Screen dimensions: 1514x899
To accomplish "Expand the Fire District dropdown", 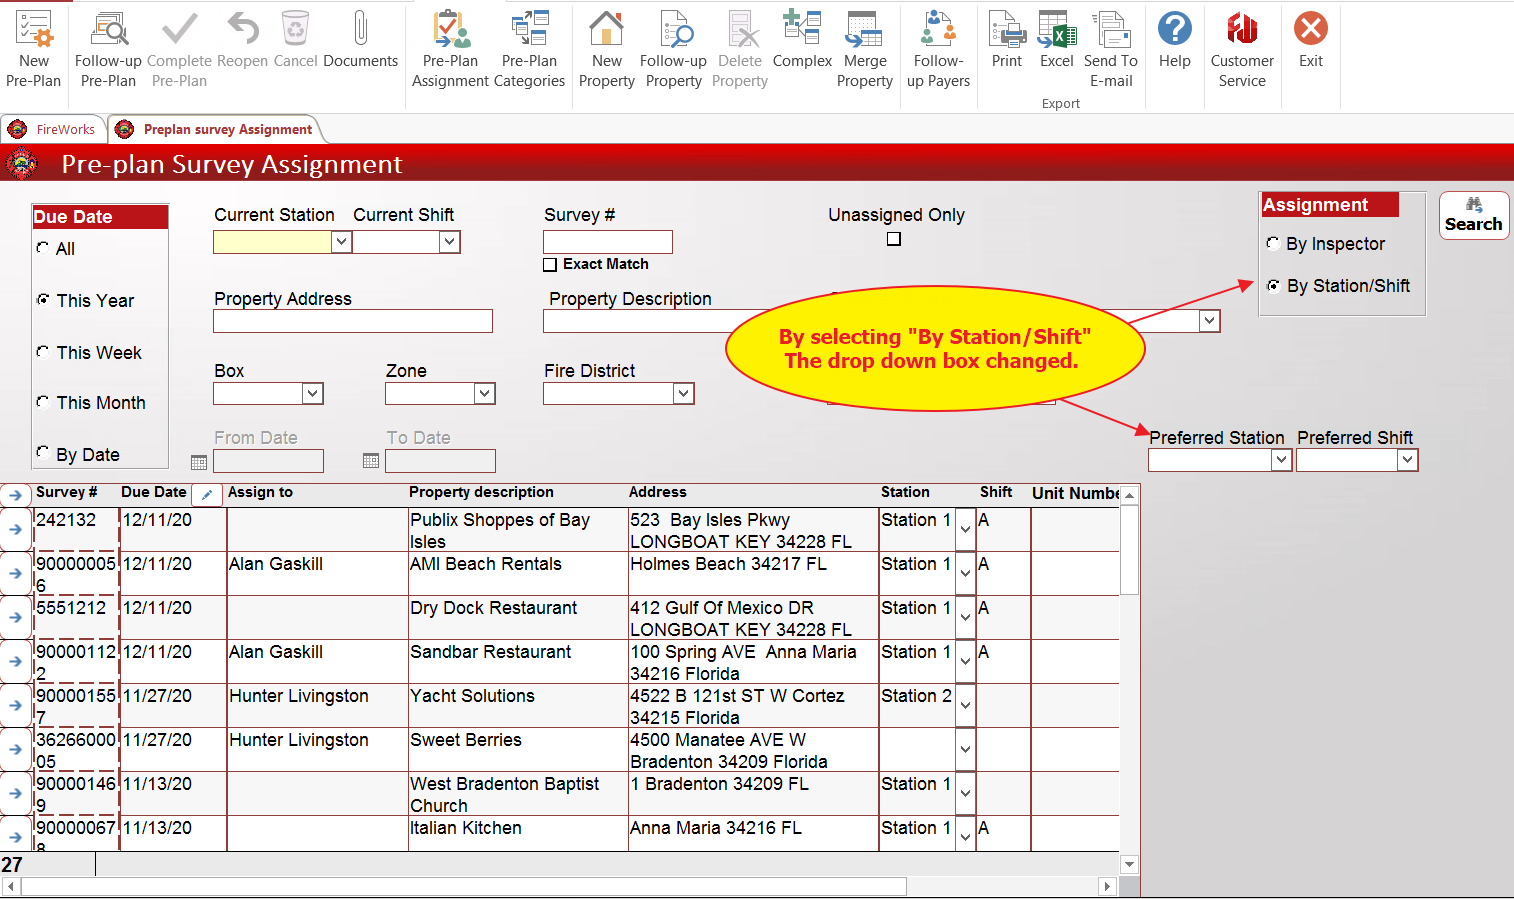I will coord(684,393).
